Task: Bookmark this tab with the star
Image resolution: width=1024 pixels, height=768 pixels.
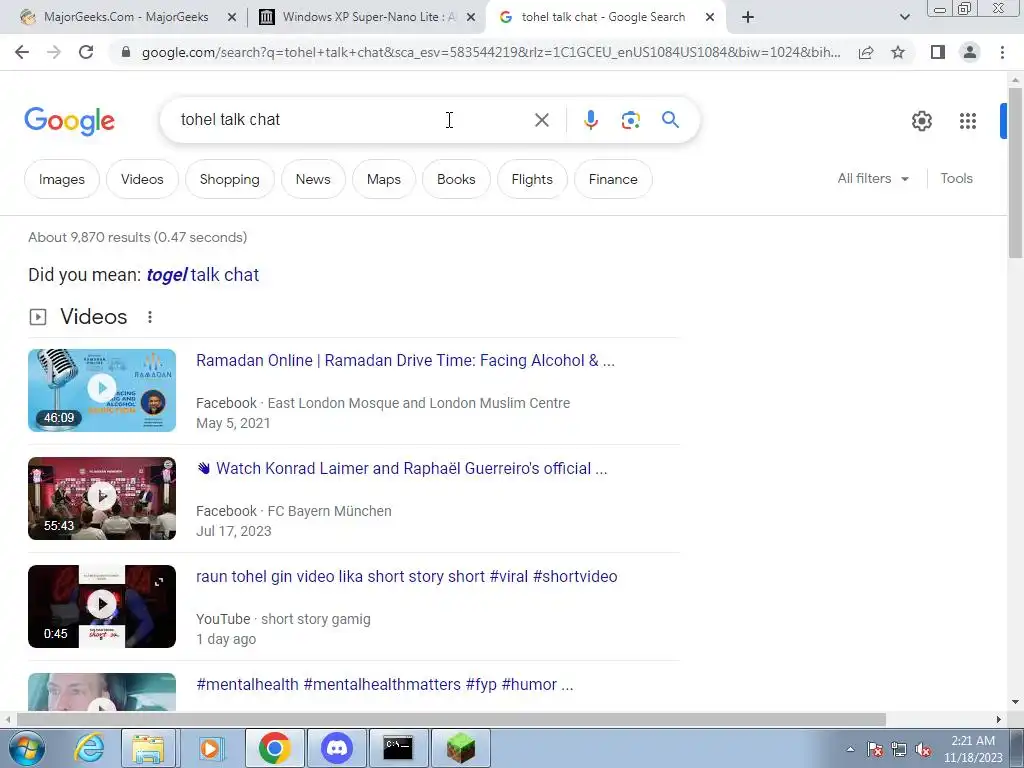Action: [x=898, y=52]
